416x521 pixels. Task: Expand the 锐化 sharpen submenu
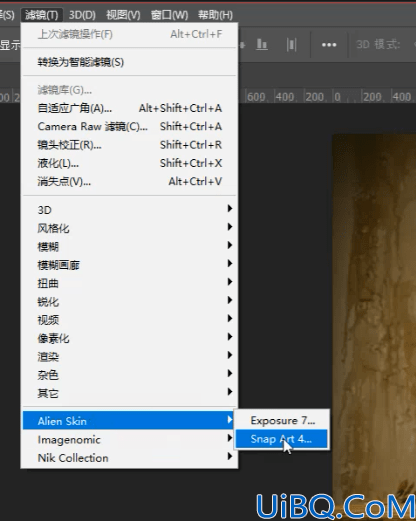(129, 301)
